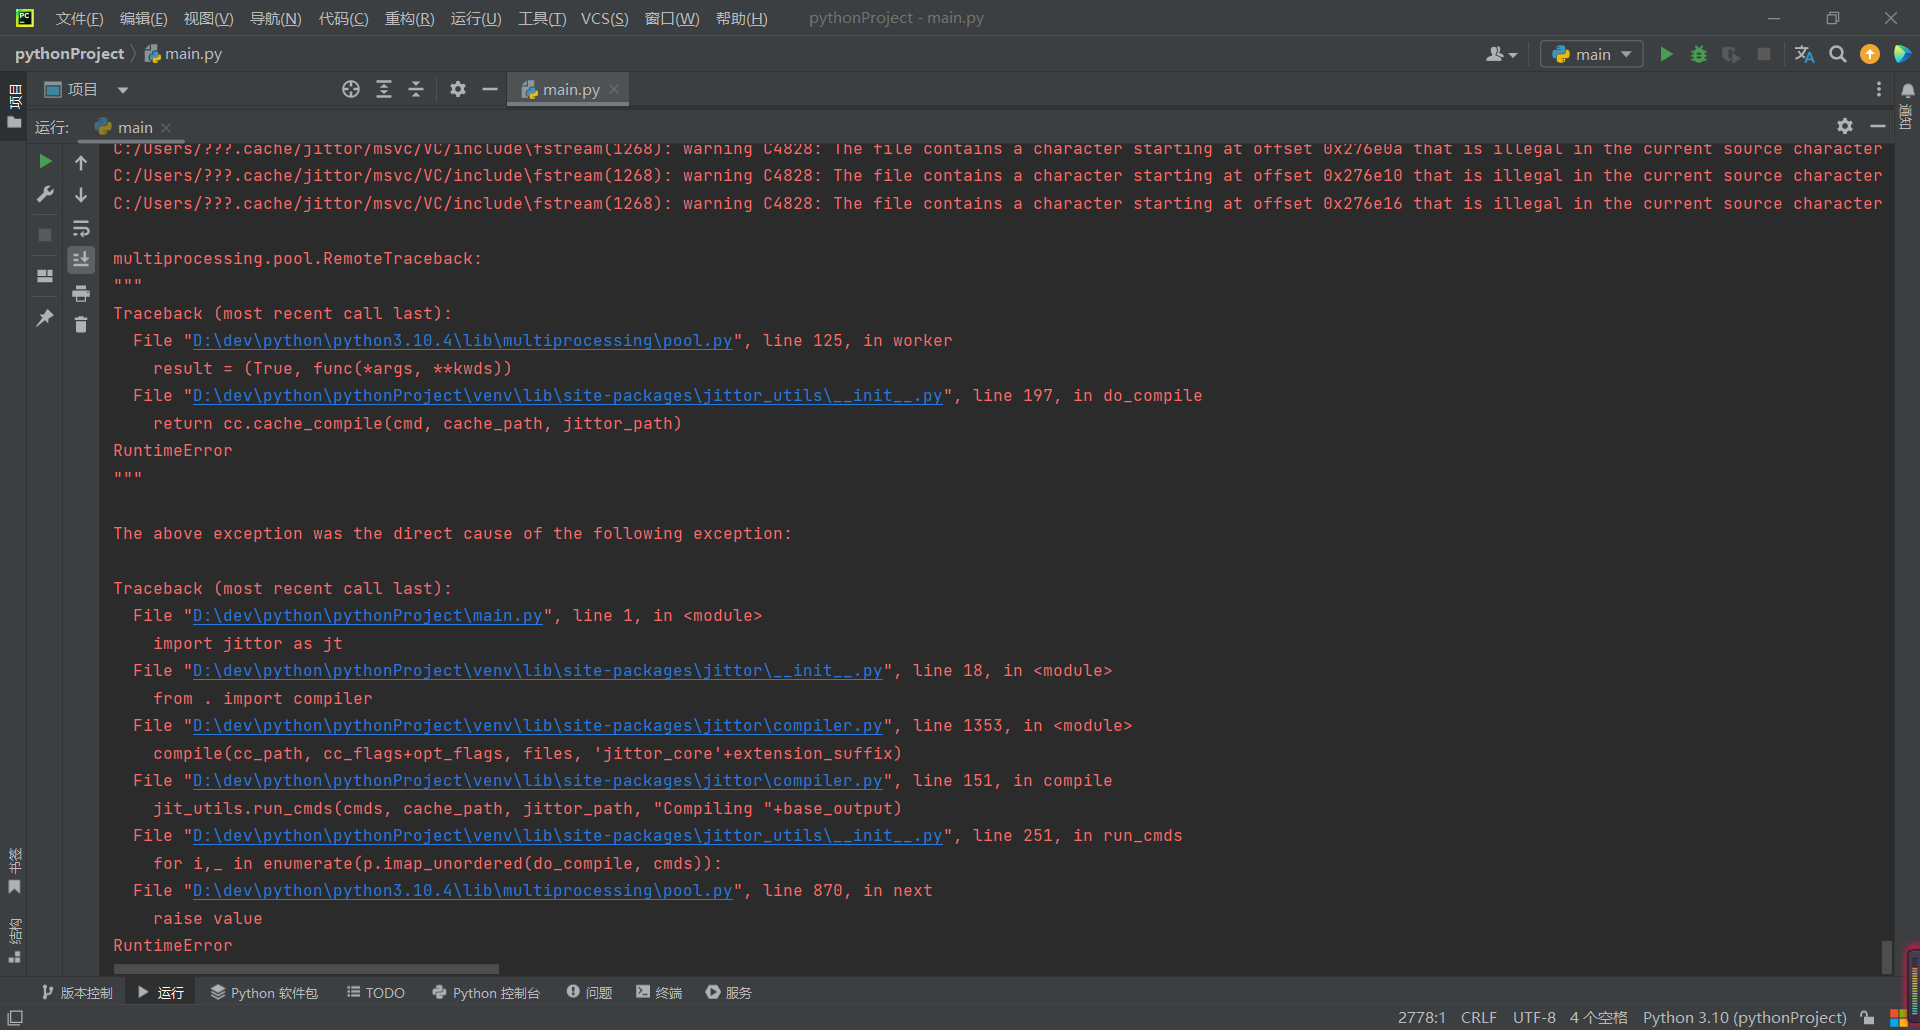Switch to the Python console tab
This screenshot has height=1030, width=1920.
pyautogui.click(x=486, y=992)
